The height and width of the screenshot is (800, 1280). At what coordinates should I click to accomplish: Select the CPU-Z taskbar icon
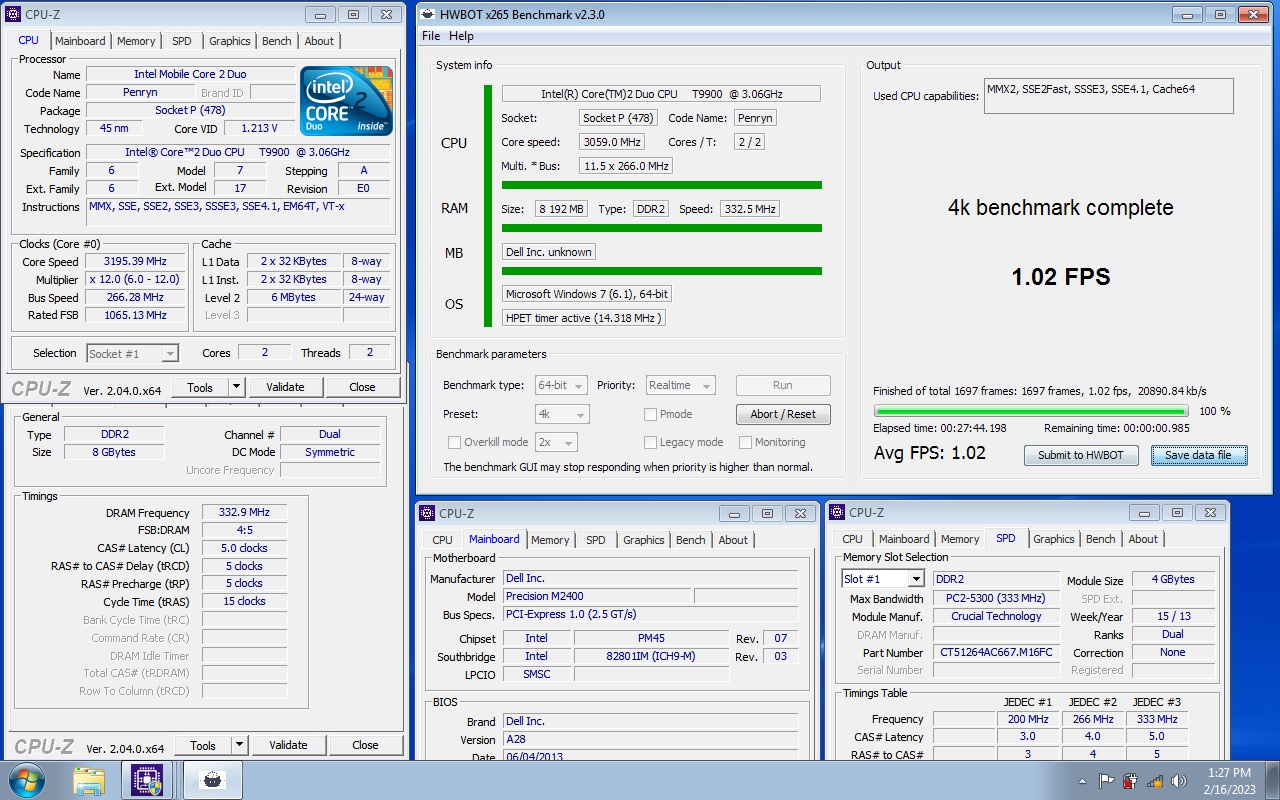[x=148, y=780]
